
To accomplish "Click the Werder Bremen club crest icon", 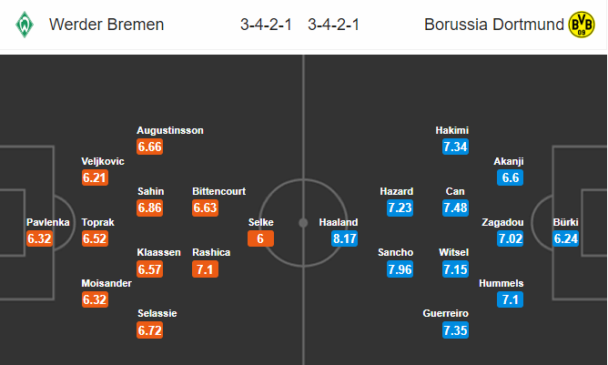I will coord(24,24).
